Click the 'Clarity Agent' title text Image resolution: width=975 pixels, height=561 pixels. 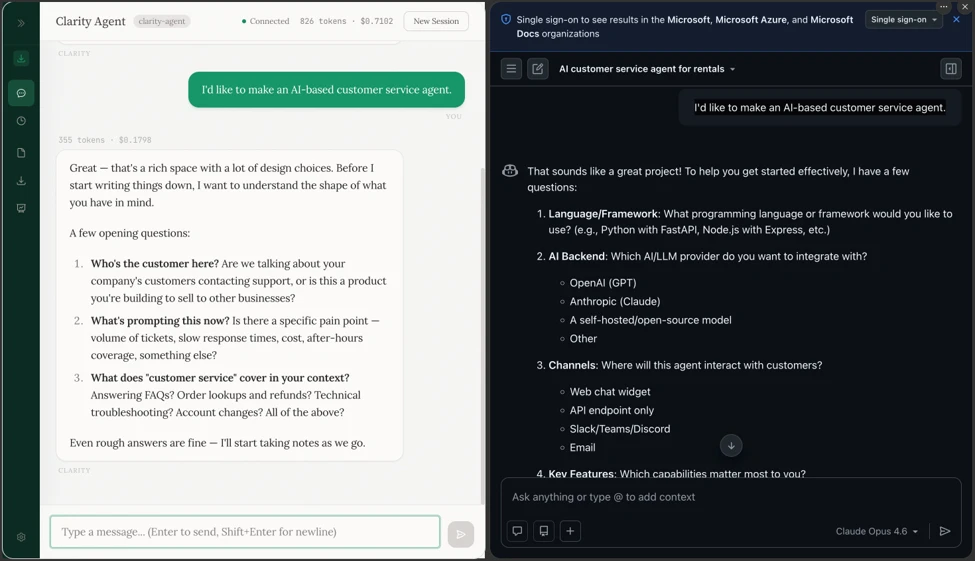[91, 21]
